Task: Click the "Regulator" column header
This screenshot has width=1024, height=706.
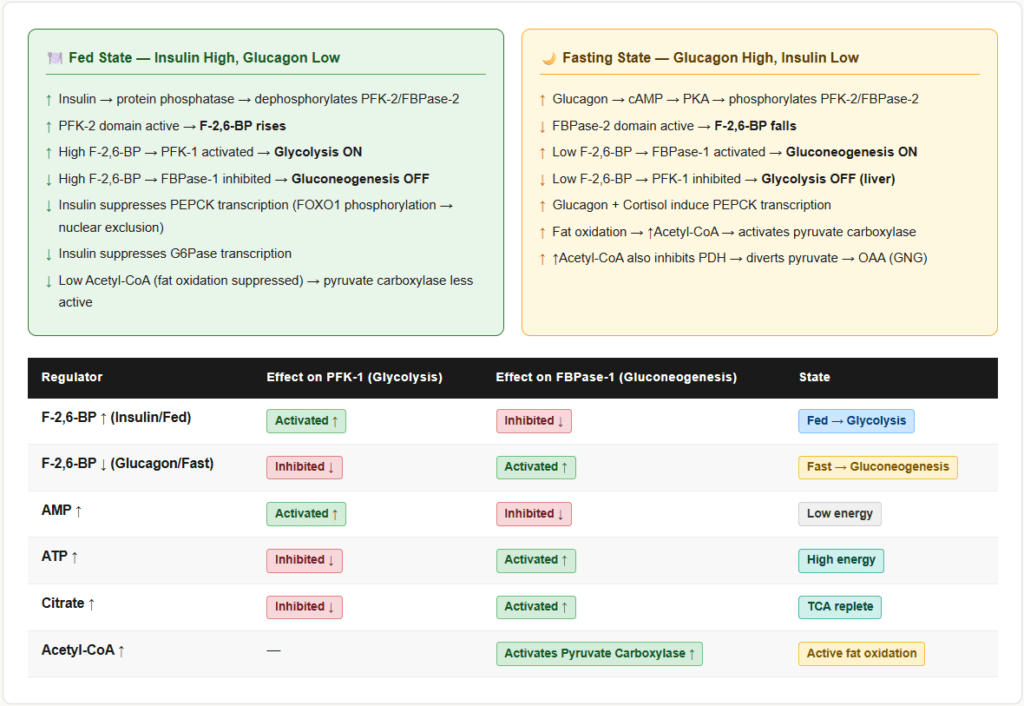Action: 72,378
